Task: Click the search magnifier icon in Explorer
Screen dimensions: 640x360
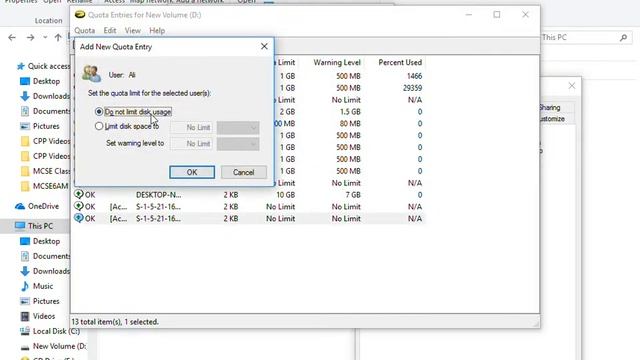Action: click(x=623, y=38)
